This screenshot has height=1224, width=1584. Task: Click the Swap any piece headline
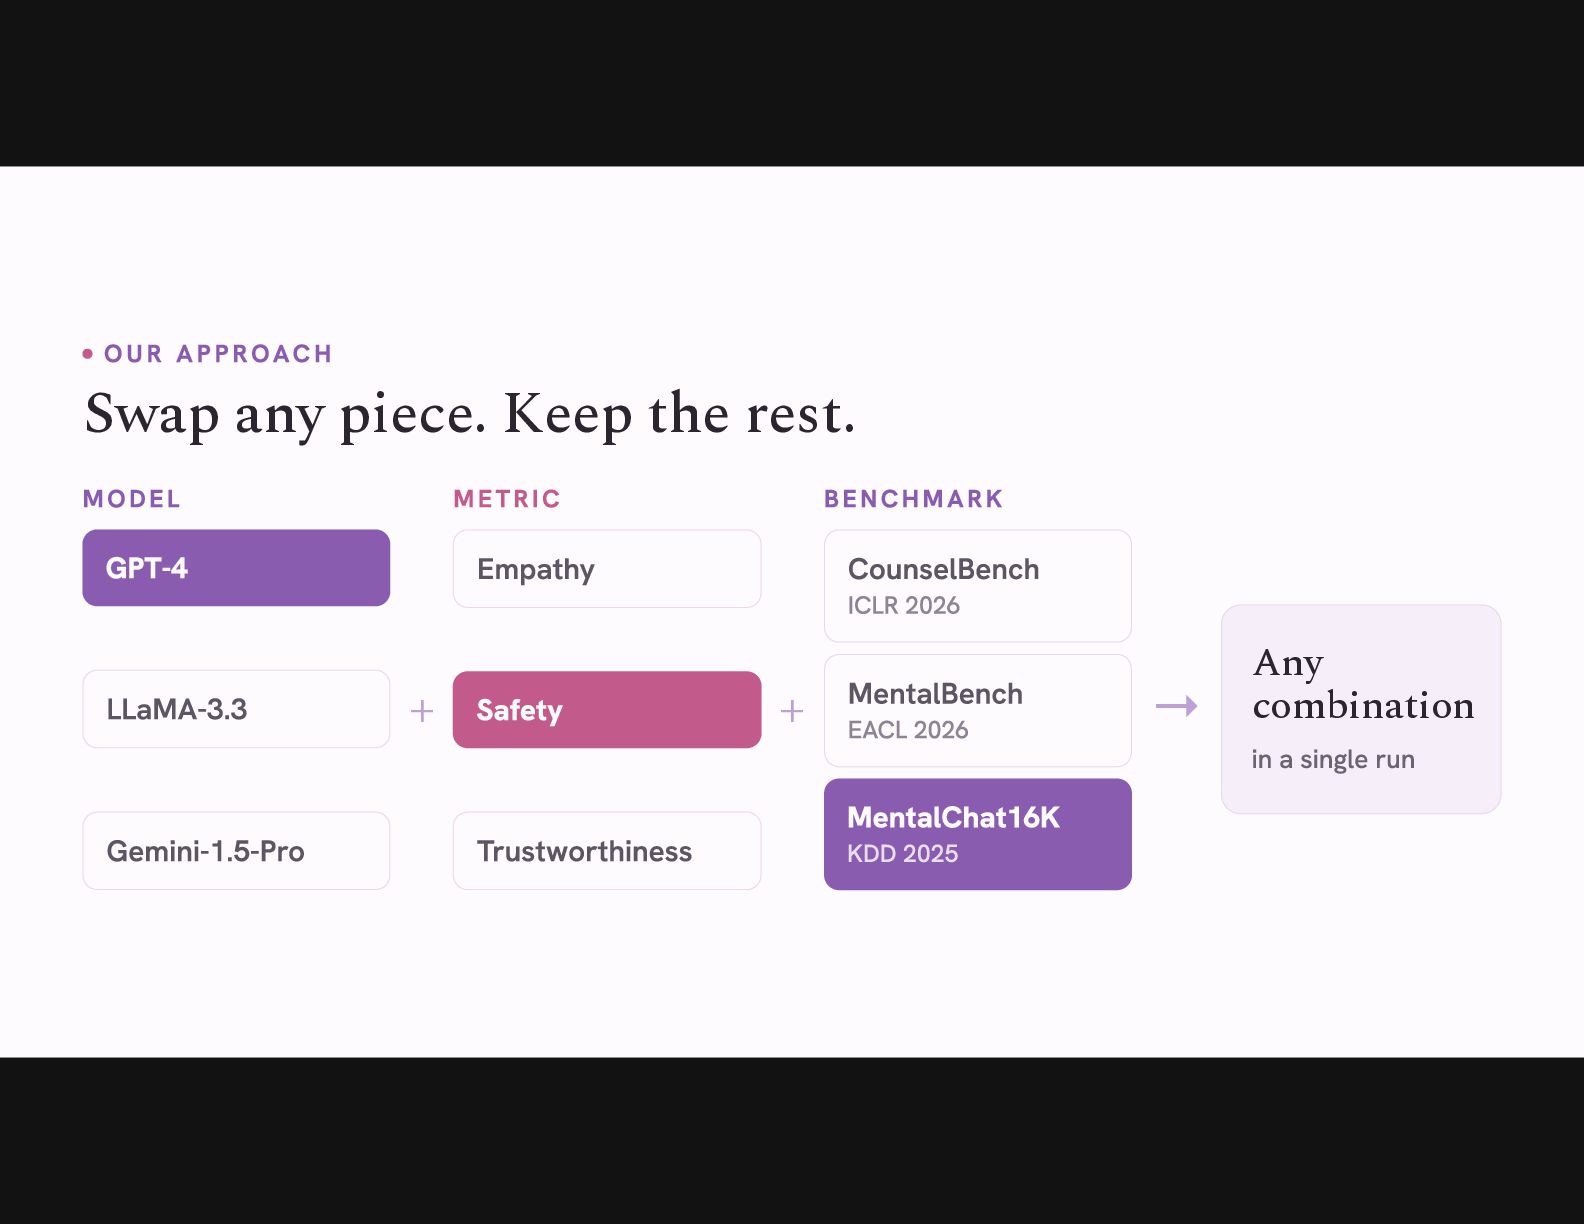tap(470, 414)
